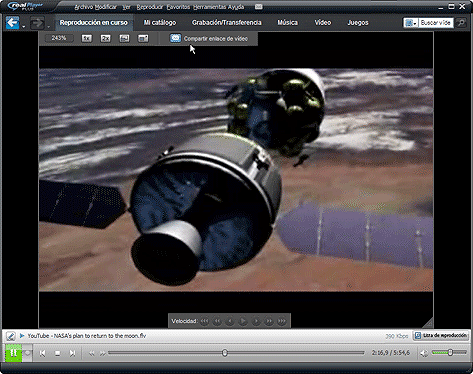Click the blue back arrow button
This screenshot has height=374, width=473.
pos(12,23)
